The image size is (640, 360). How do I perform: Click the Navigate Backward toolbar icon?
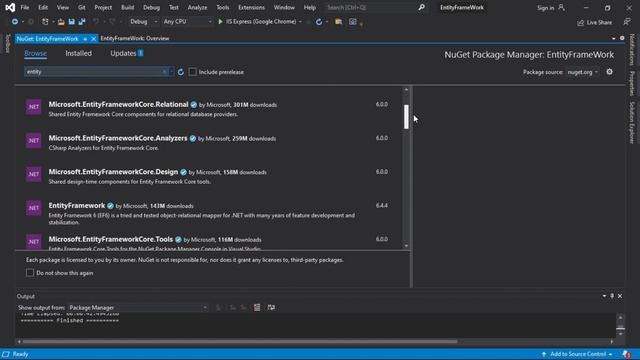[15, 22]
